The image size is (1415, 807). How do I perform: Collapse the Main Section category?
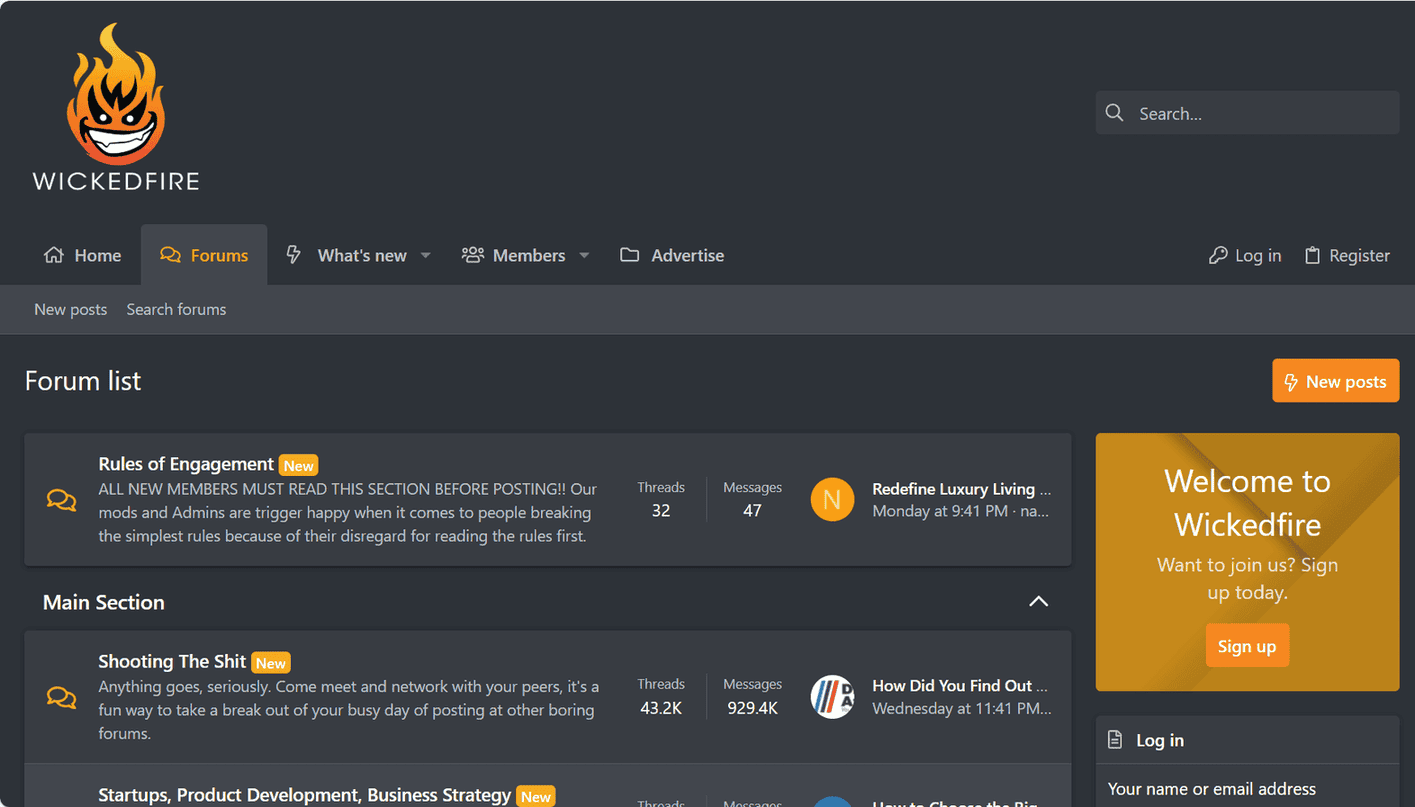[x=1039, y=602]
